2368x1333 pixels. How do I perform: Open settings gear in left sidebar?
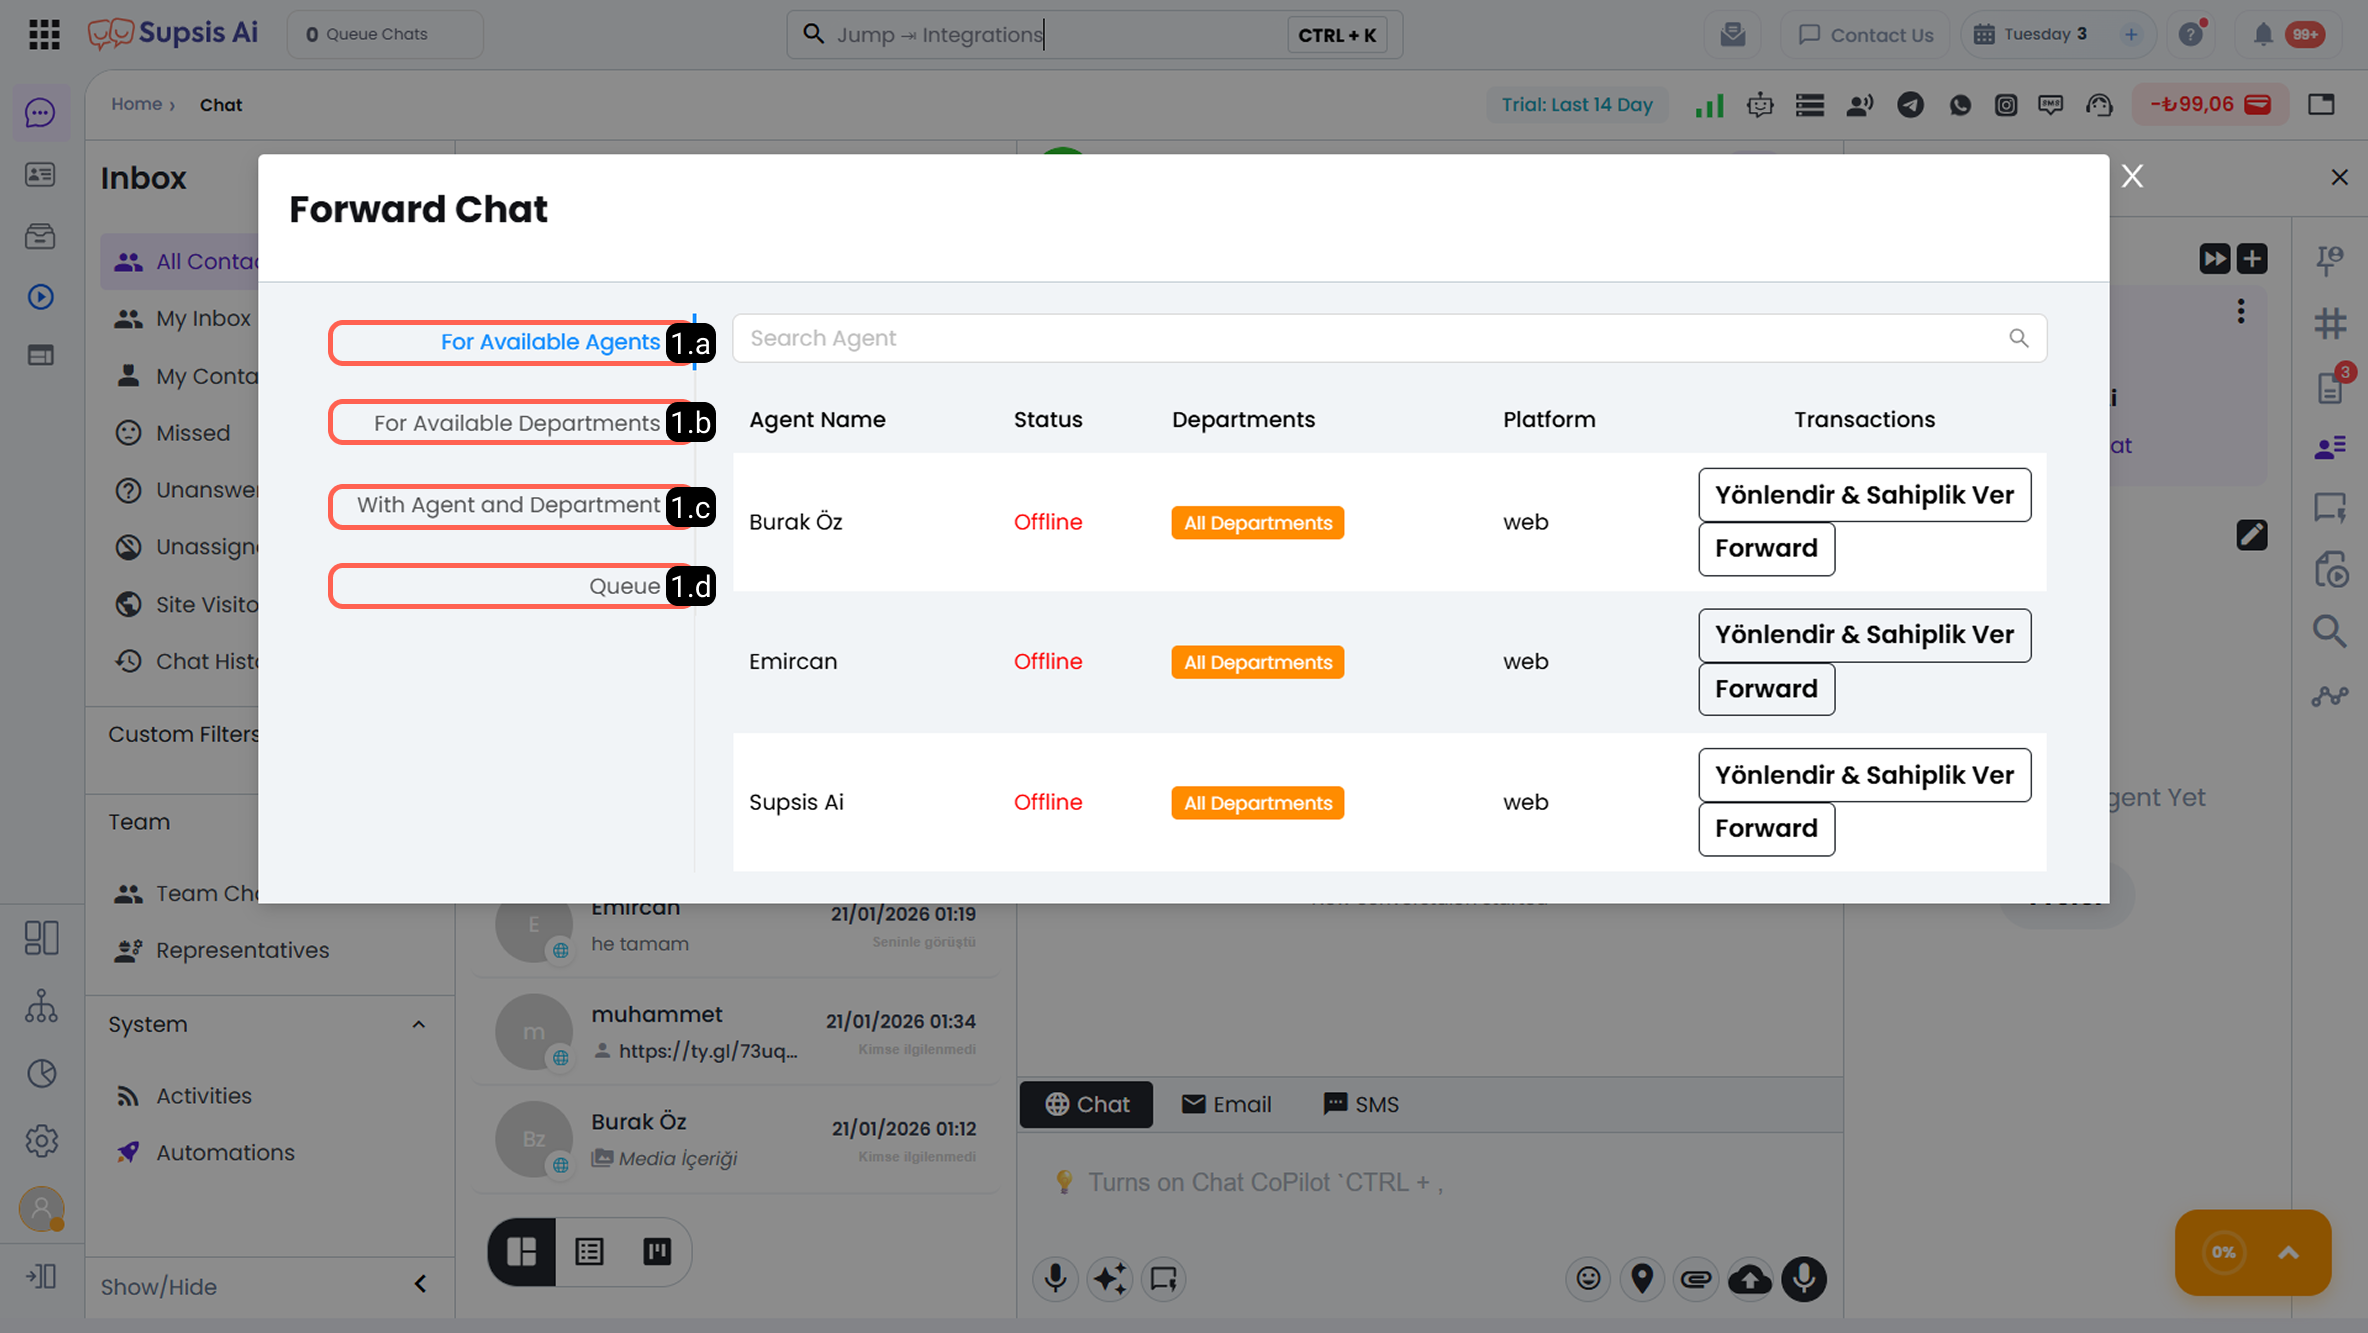click(x=41, y=1140)
